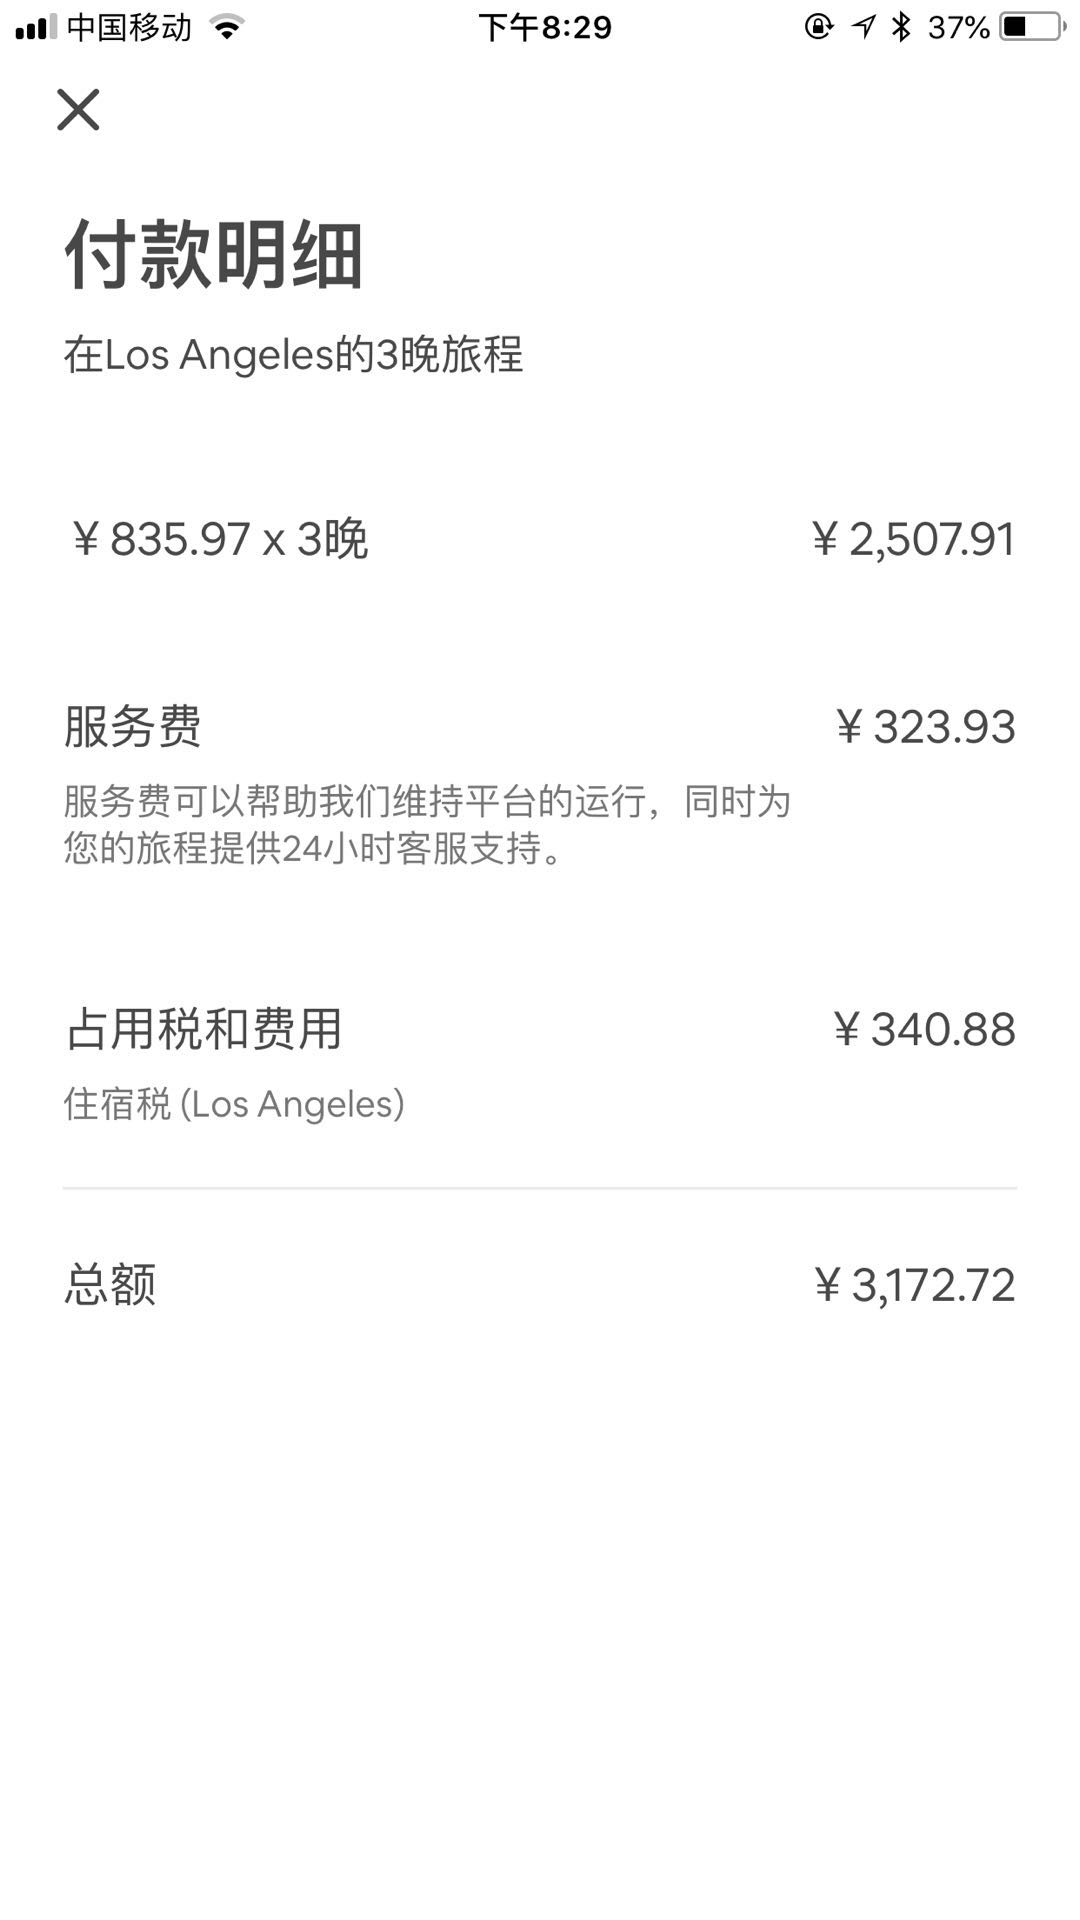This screenshot has width=1080, height=1920.
Task: Tap the ¥2,507.91 nightly subtotal amount
Action: tap(913, 539)
